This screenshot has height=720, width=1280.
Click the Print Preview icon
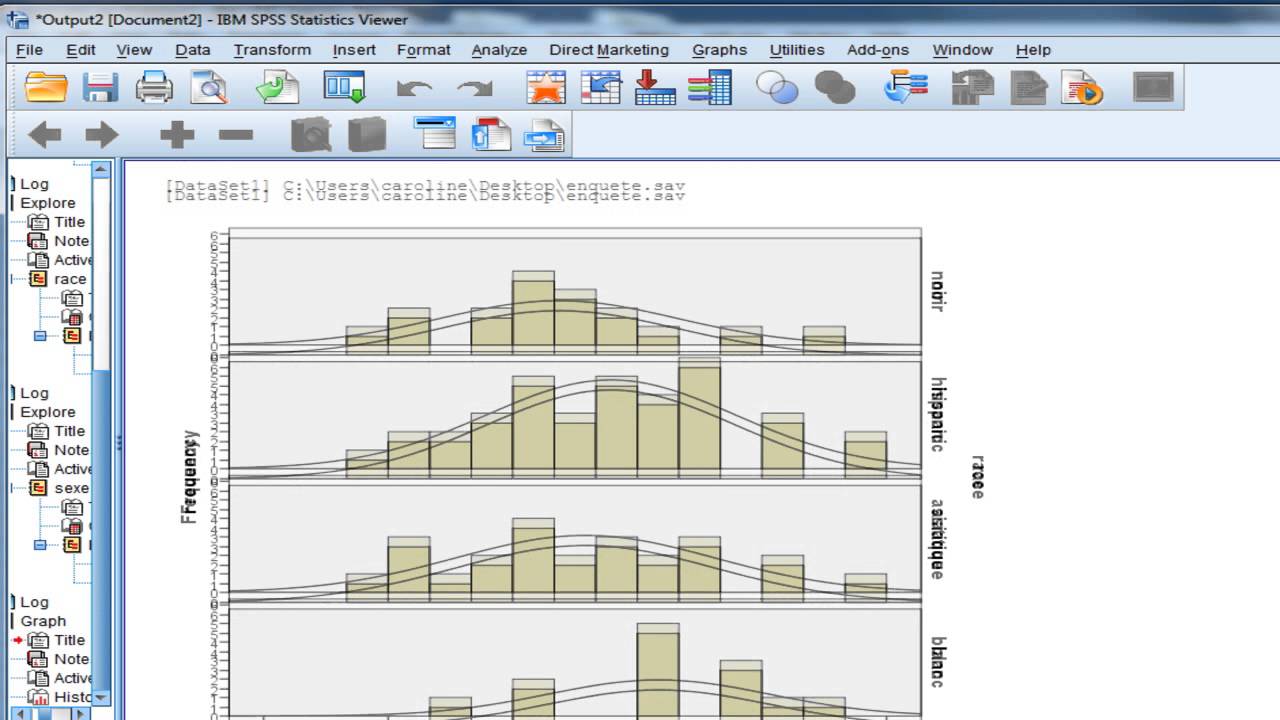coord(209,88)
